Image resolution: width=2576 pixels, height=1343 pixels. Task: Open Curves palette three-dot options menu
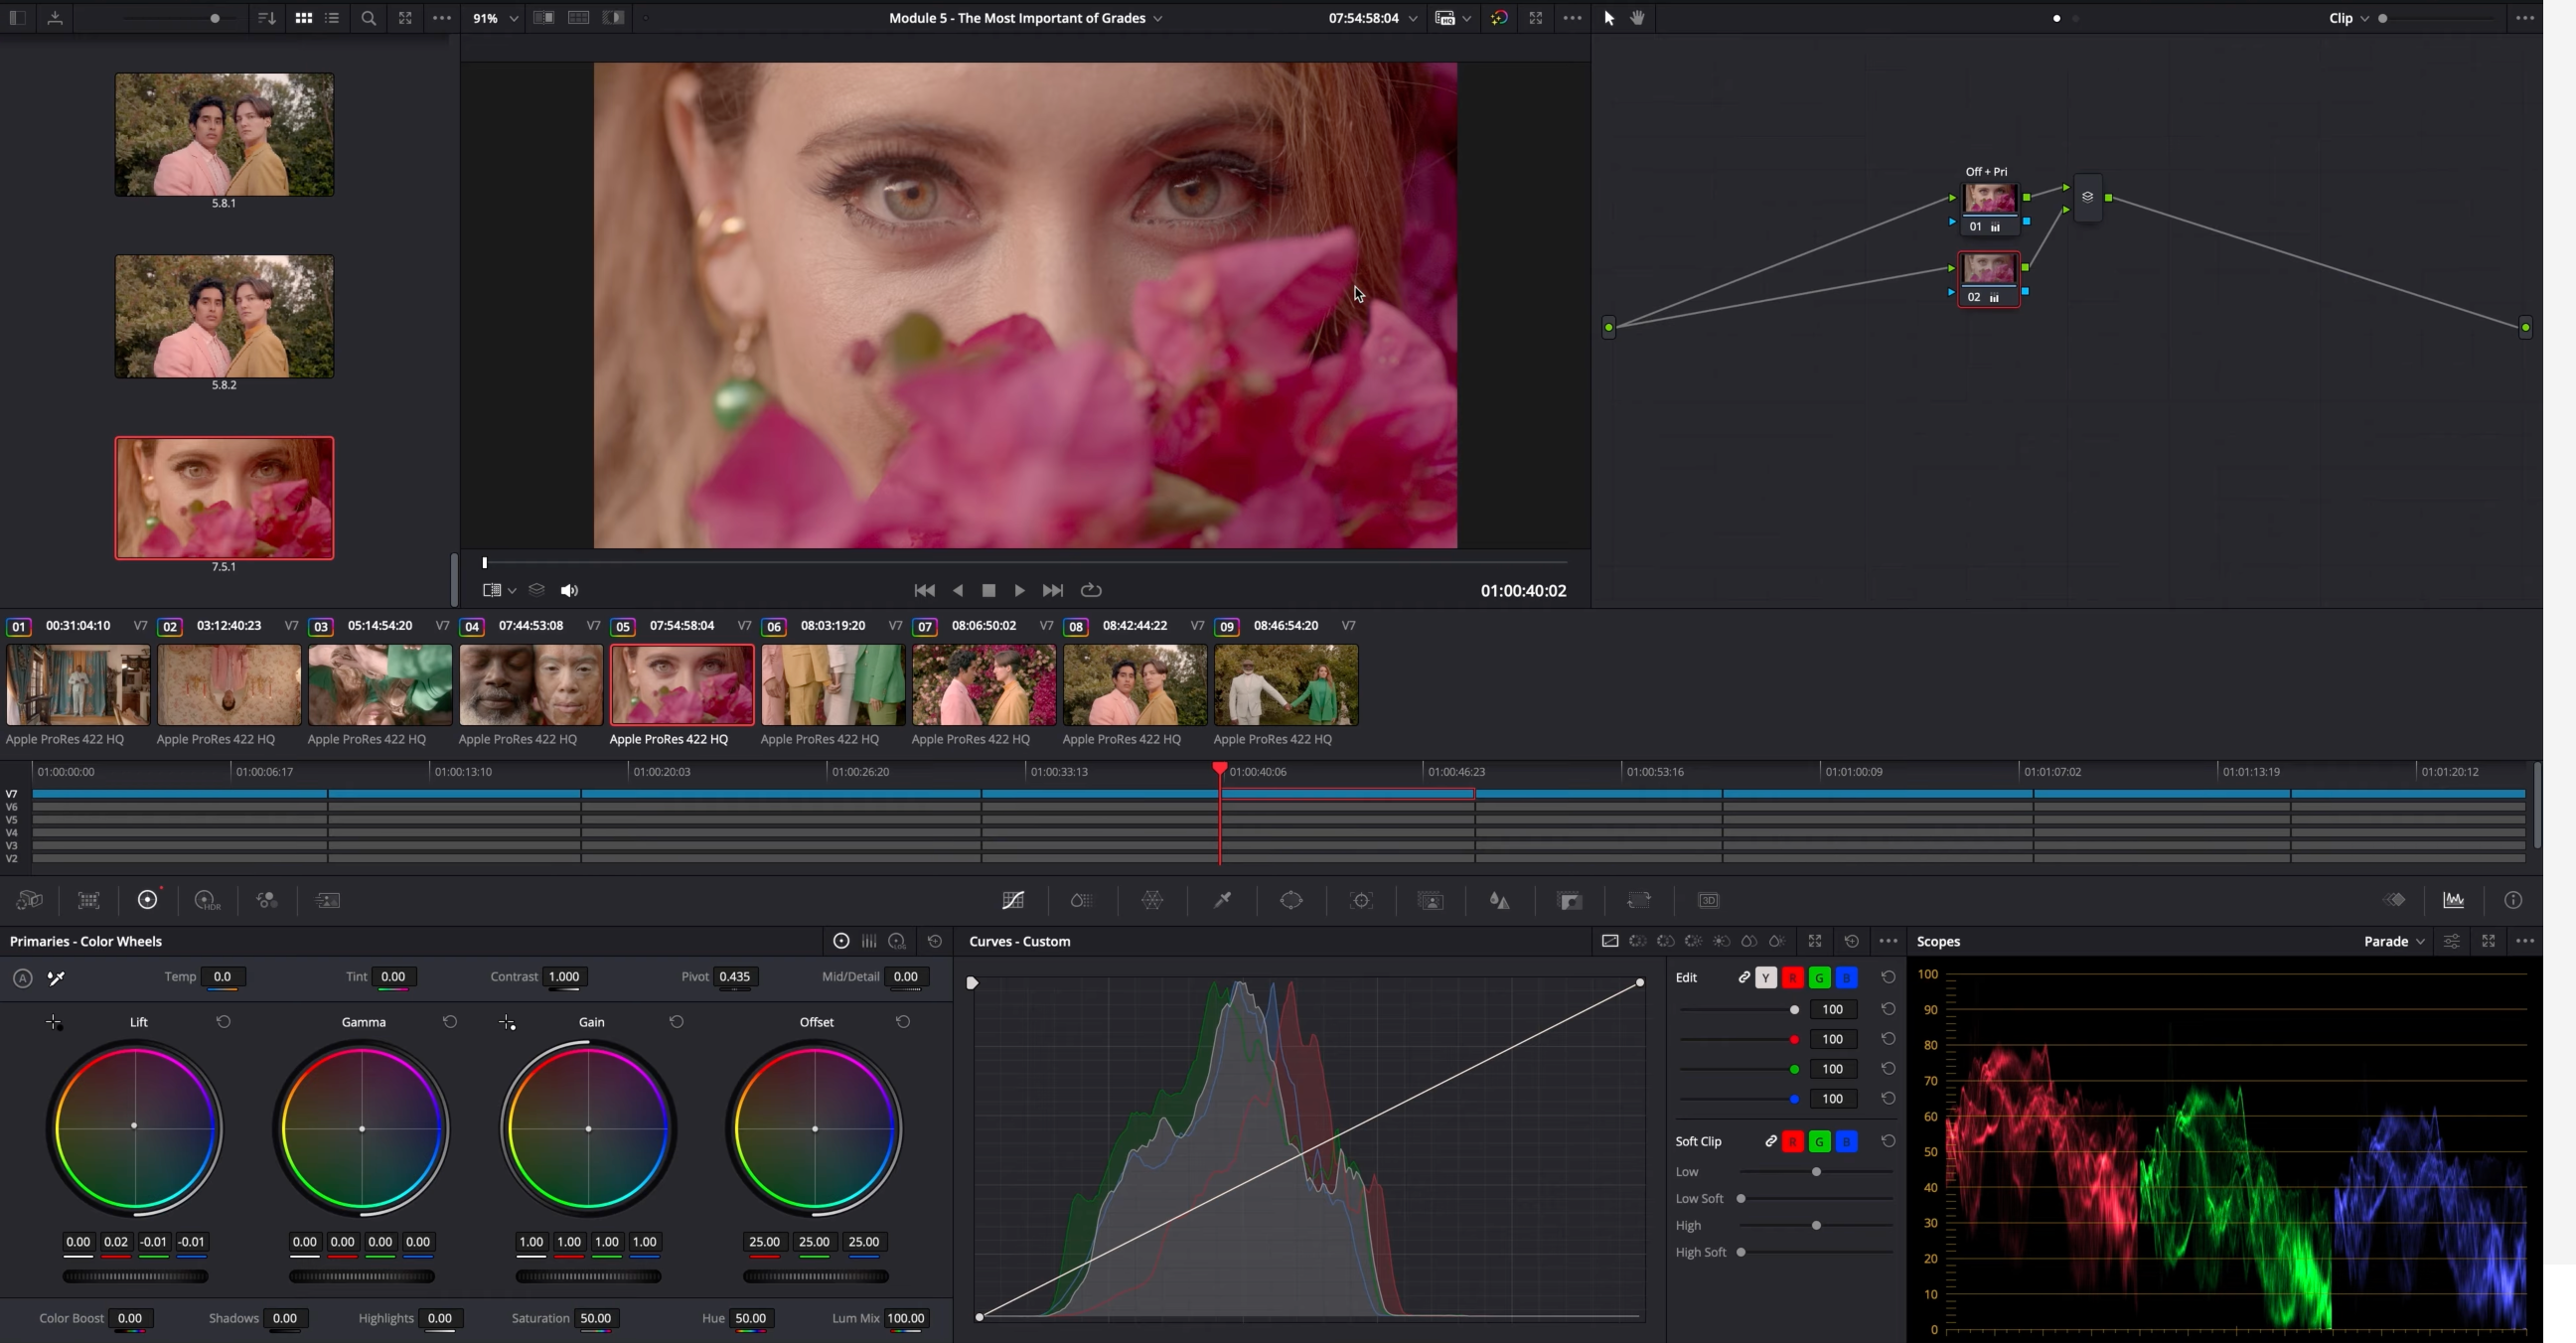[x=1888, y=941]
